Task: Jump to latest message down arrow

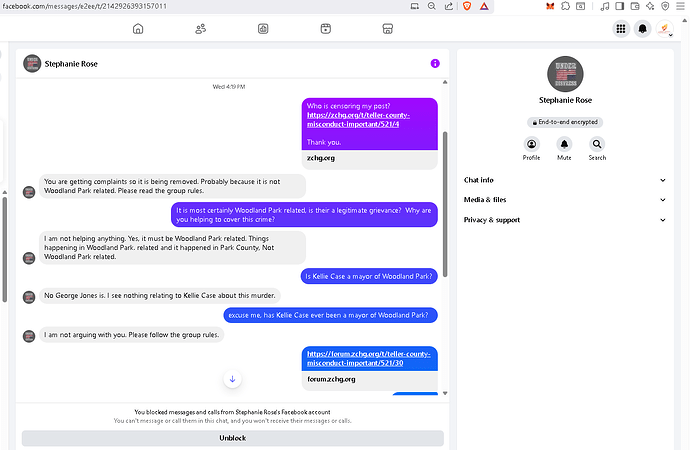Action: pyautogui.click(x=232, y=379)
